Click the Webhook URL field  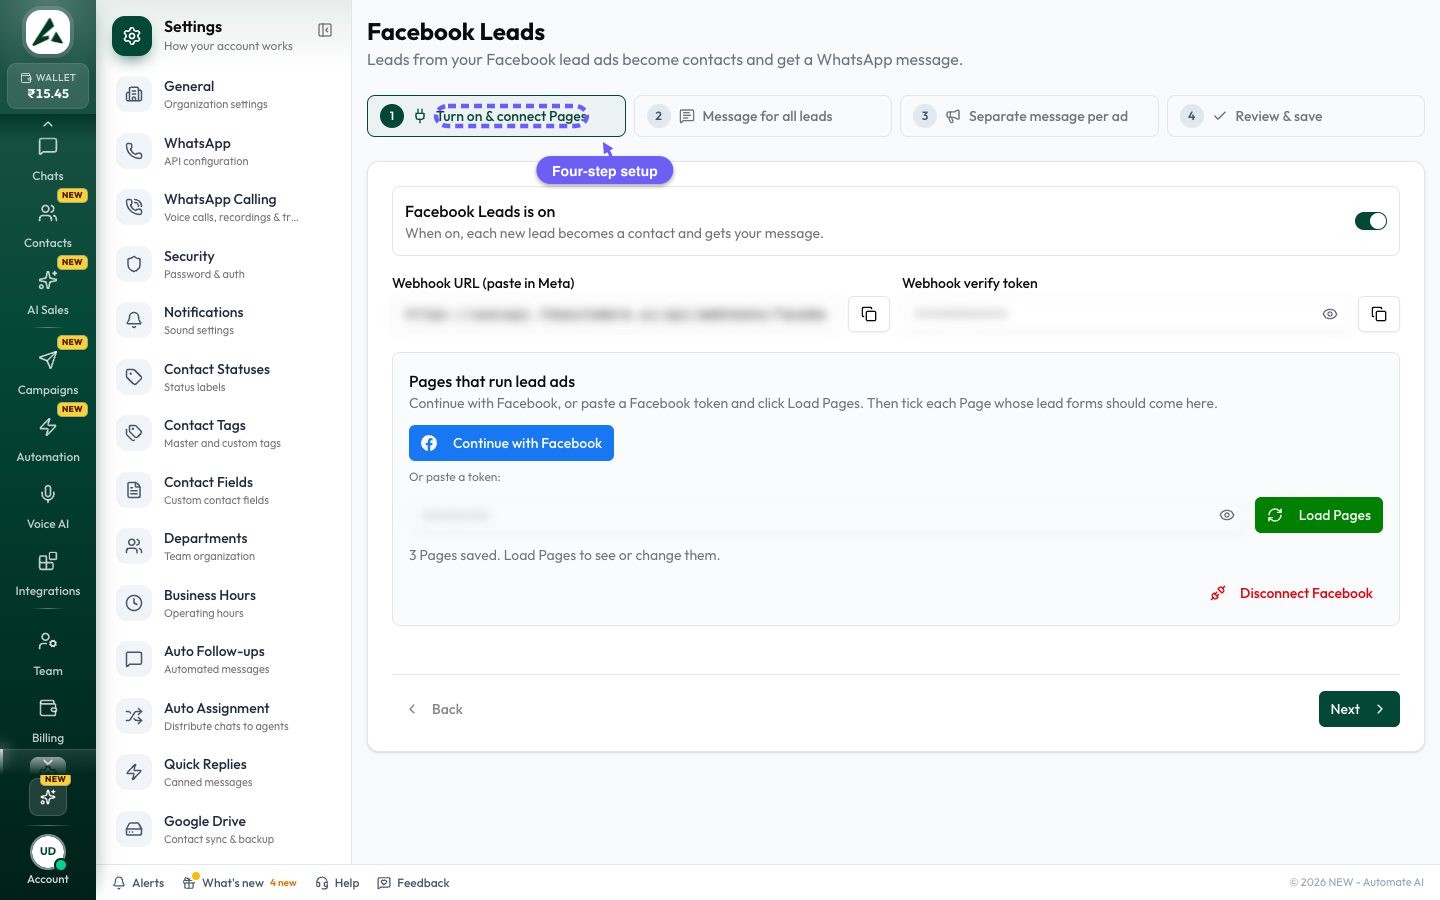[x=616, y=314]
